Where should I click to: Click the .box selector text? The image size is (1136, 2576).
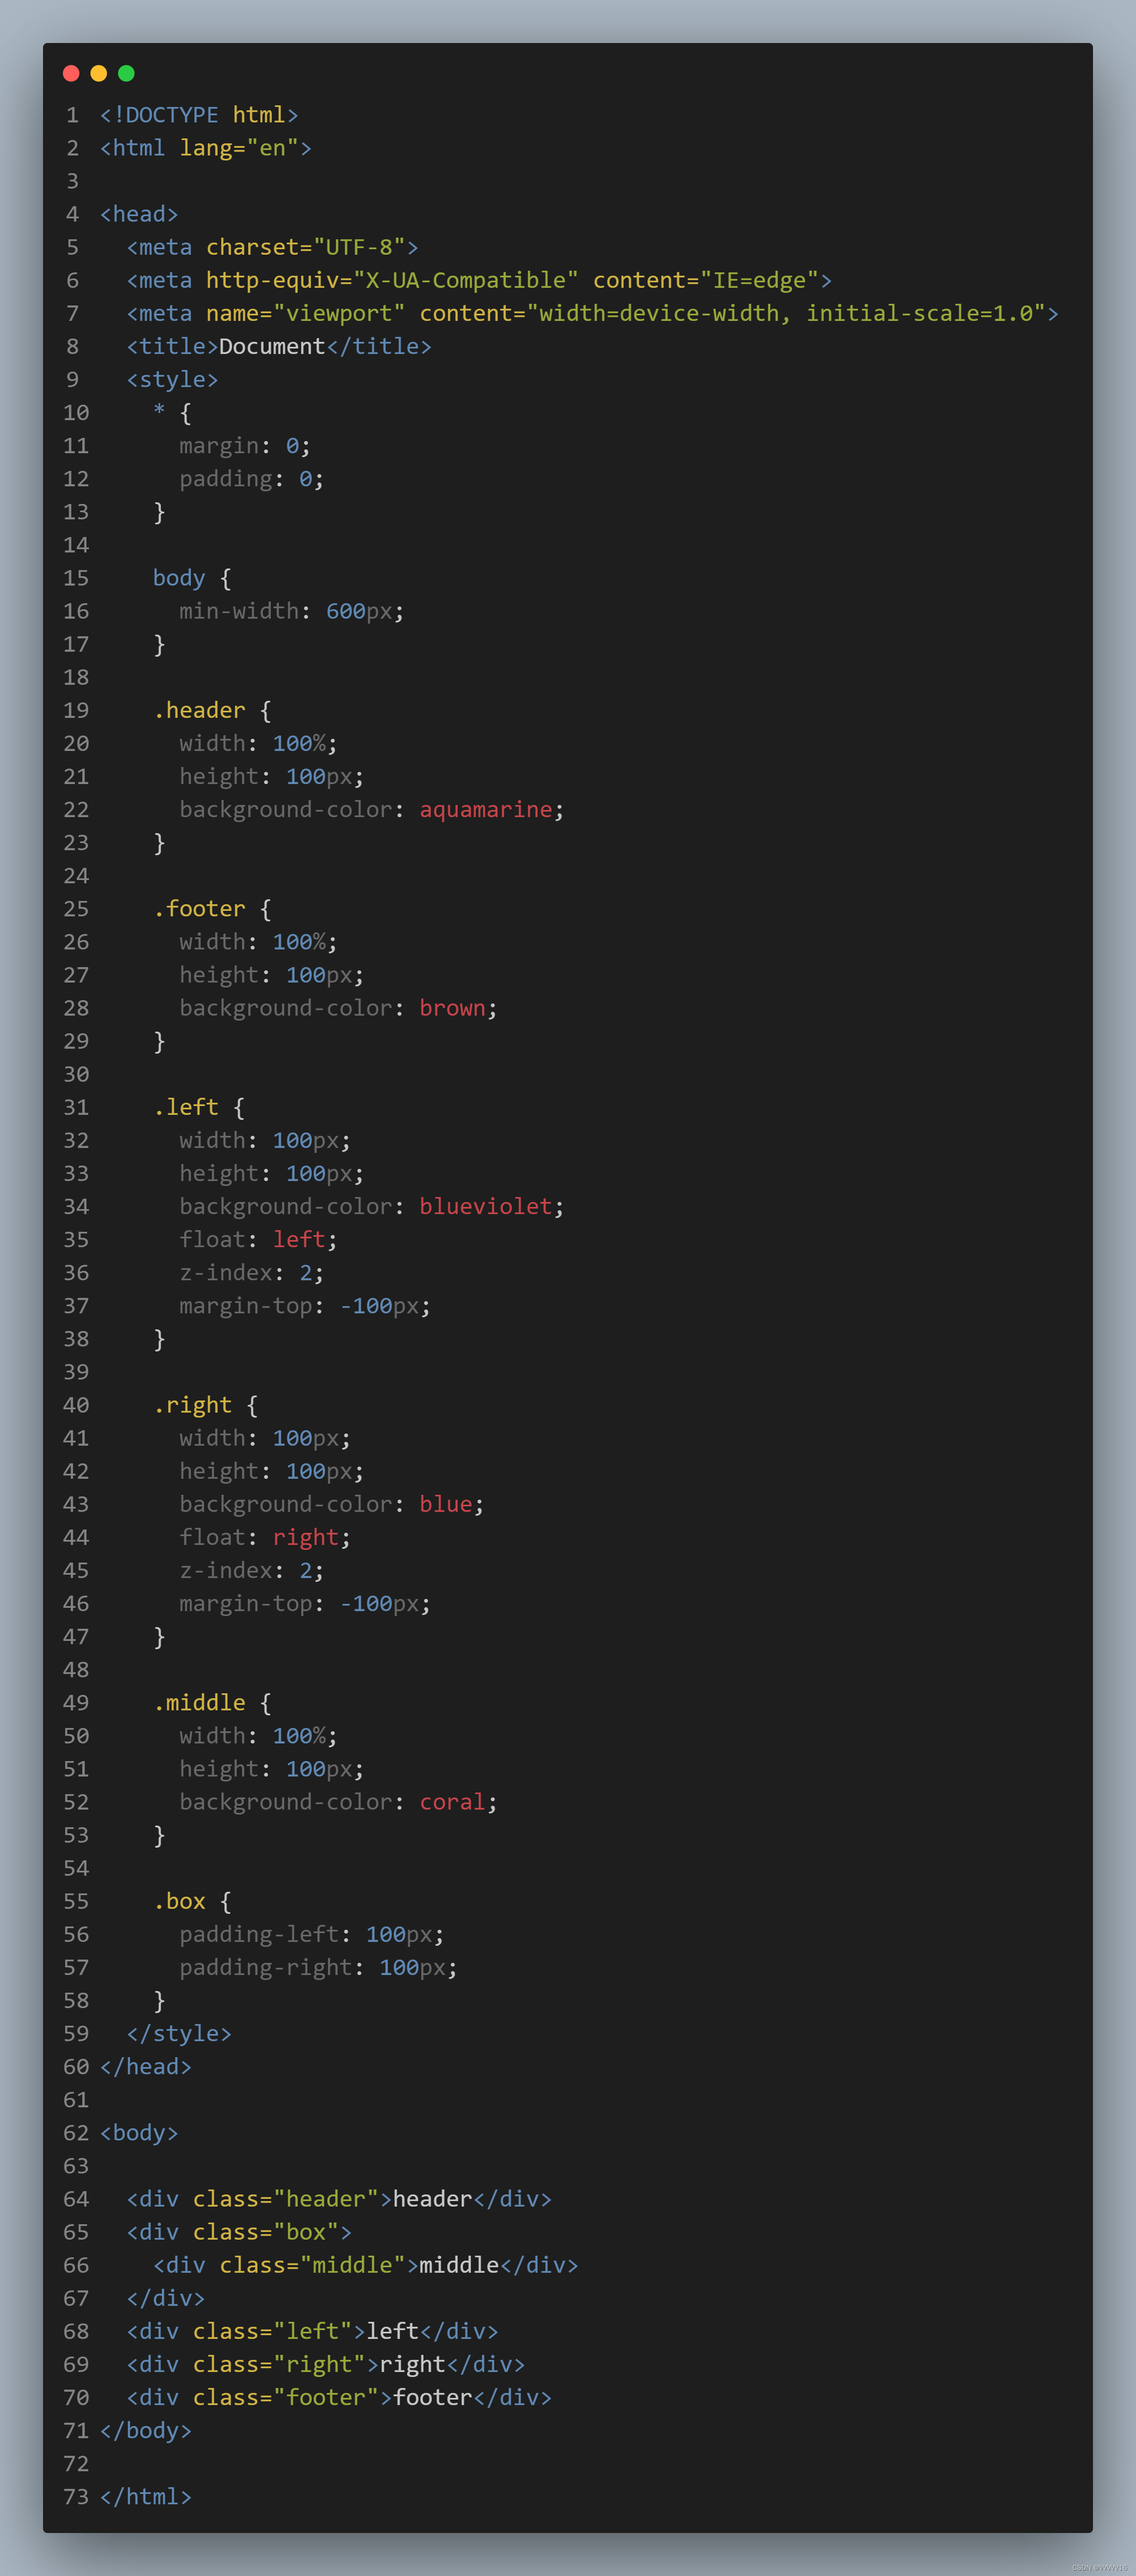pos(179,1901)
